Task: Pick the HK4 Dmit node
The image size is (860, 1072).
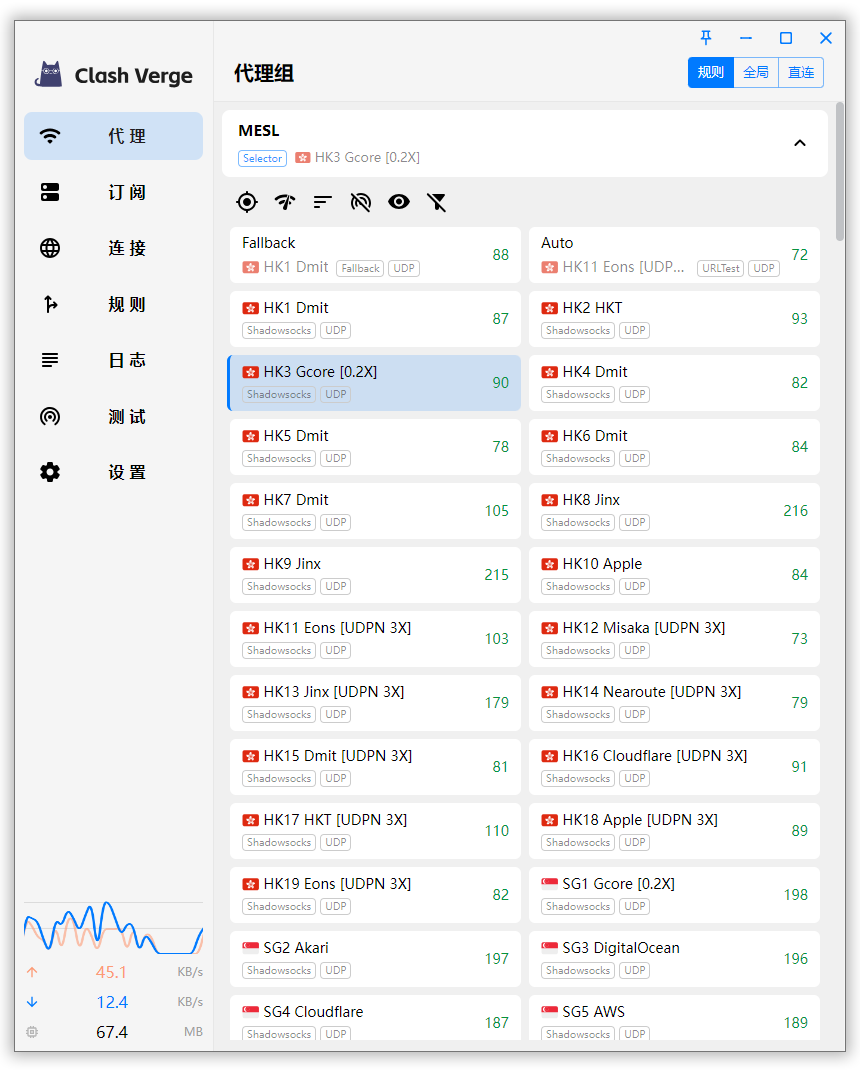Action: coord(674,383)
